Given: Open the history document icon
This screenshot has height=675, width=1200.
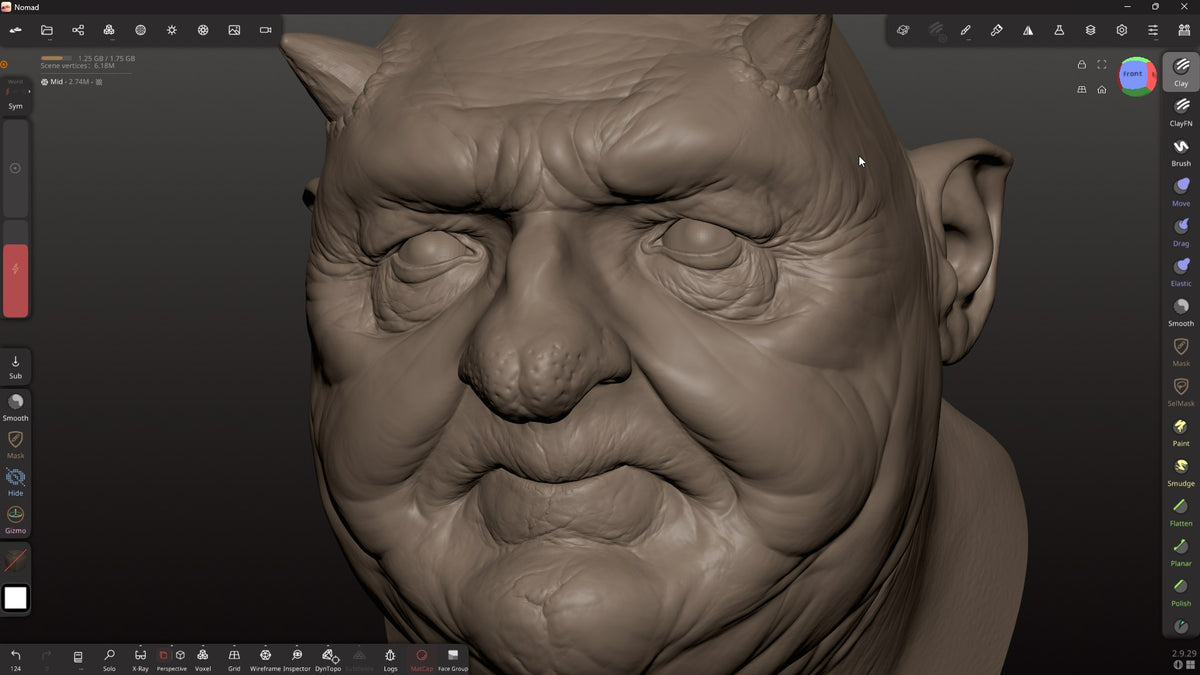Looking at the screenshot, I should [78, 659].
